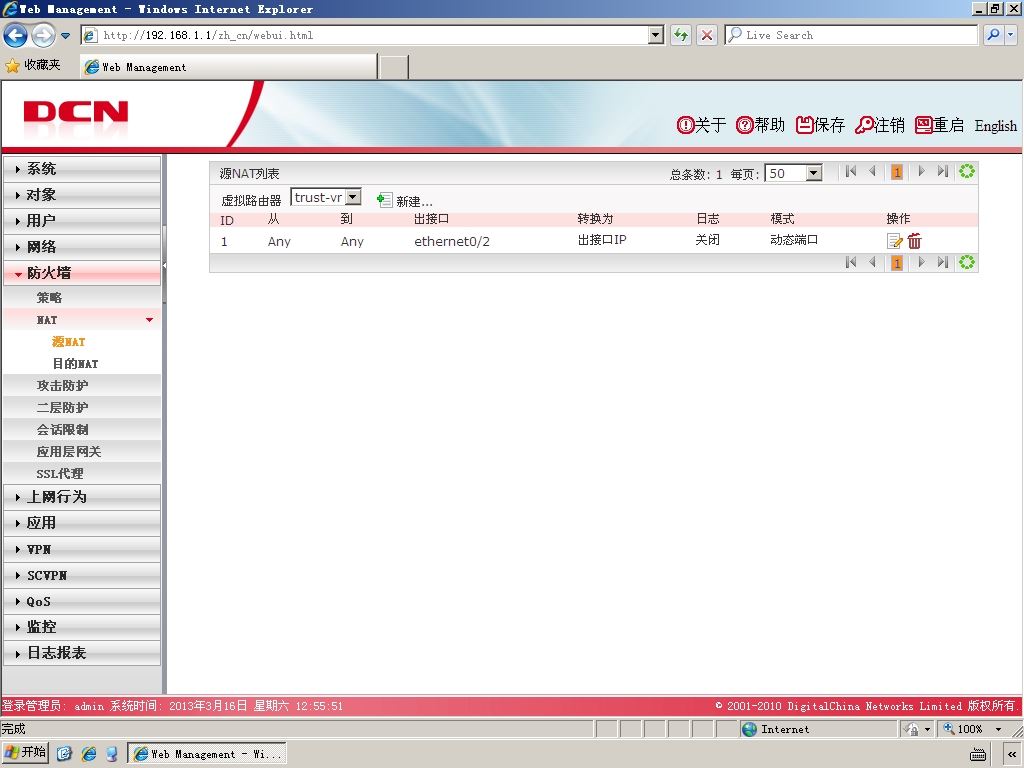
Task: Expand the 用户 menu section
Action: (82, 221)
